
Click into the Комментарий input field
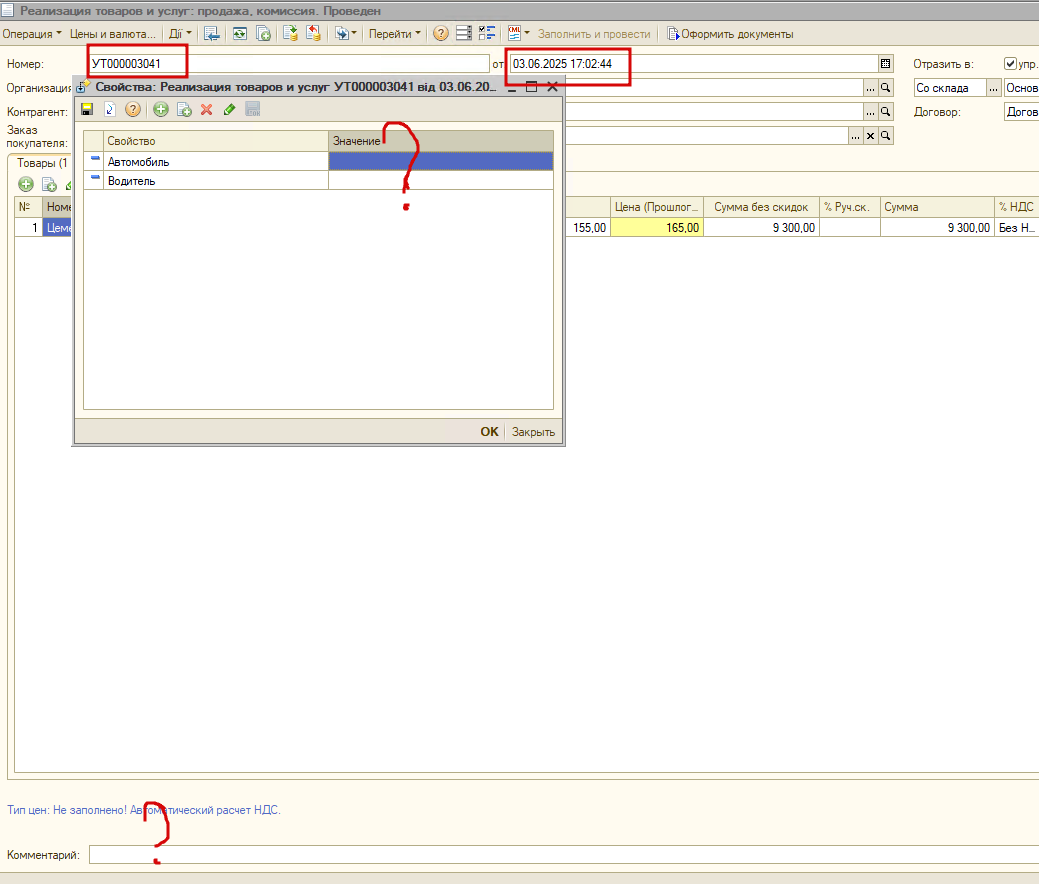pos(564,855)
